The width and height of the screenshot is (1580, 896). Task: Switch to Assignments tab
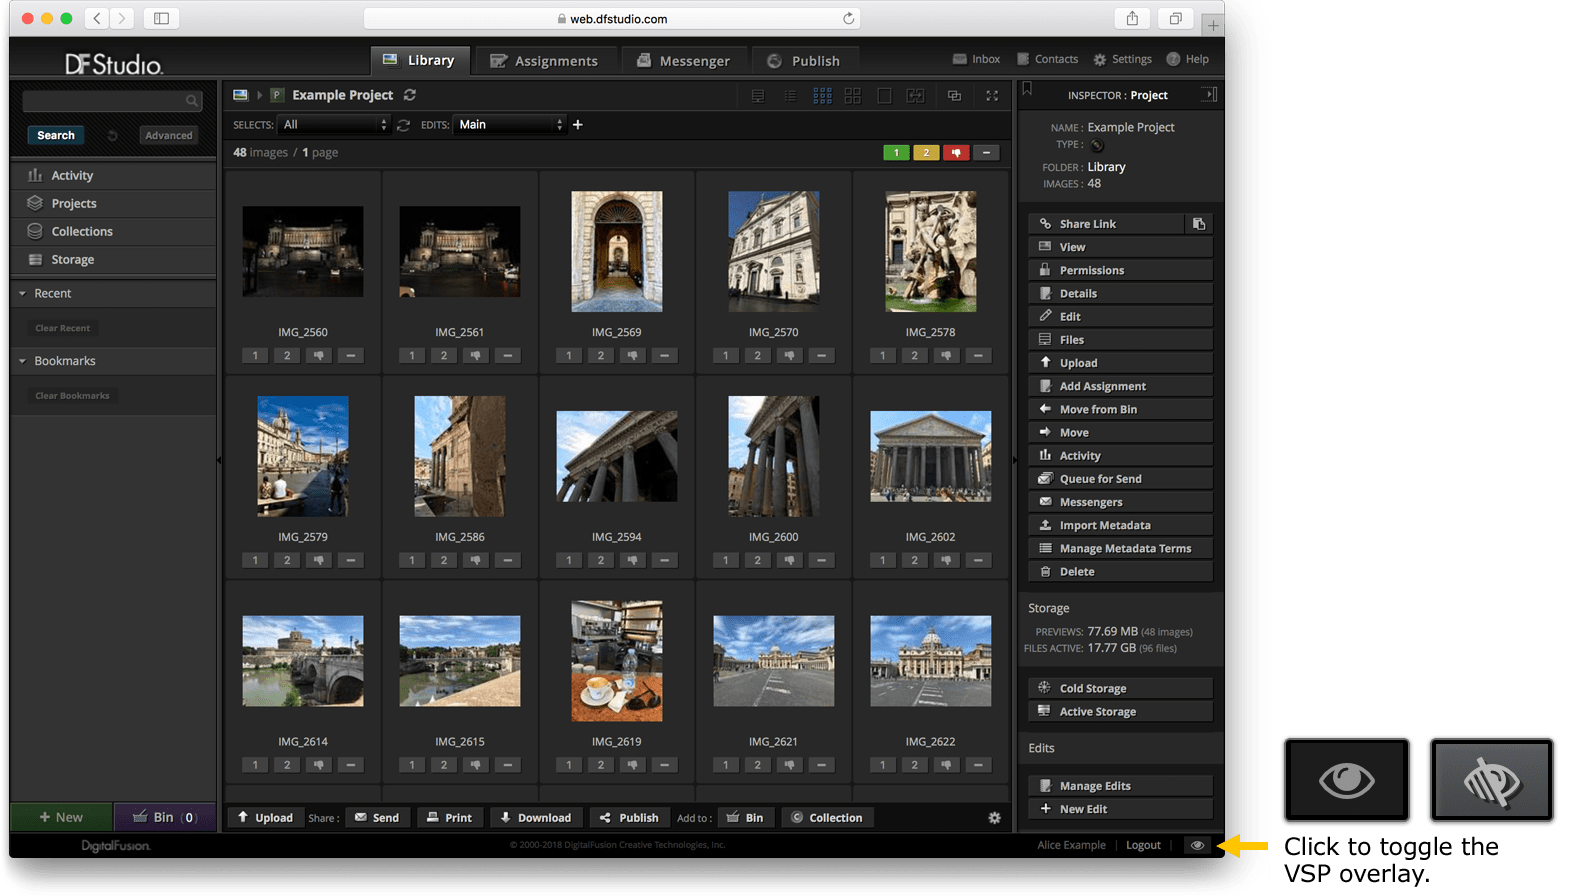click(x=544, y=61)
